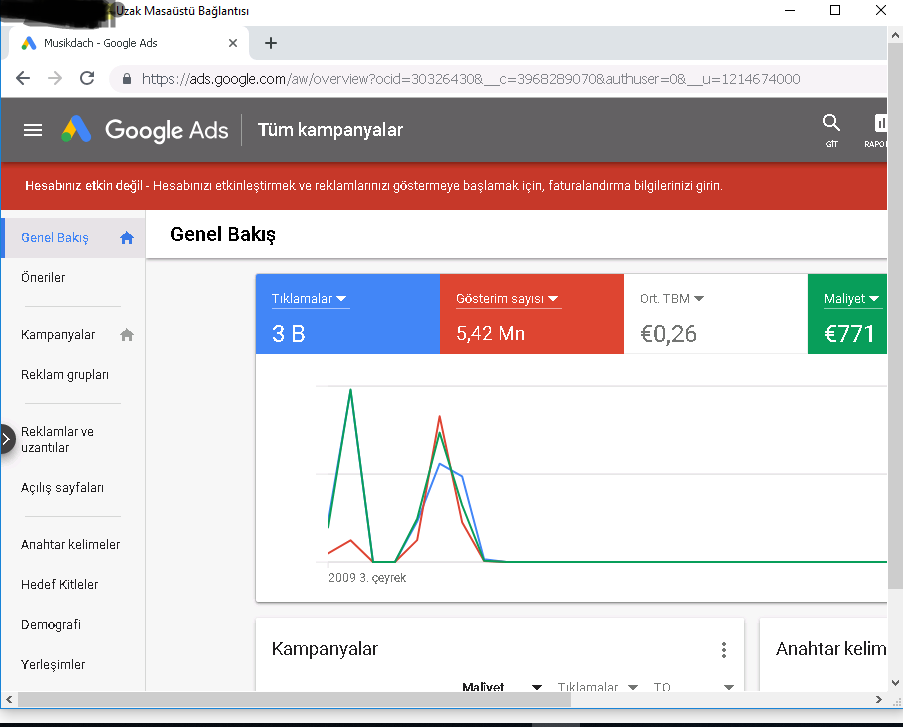
Task: Click the home icon beside Kampanyalar
Action: pos(127,335)
